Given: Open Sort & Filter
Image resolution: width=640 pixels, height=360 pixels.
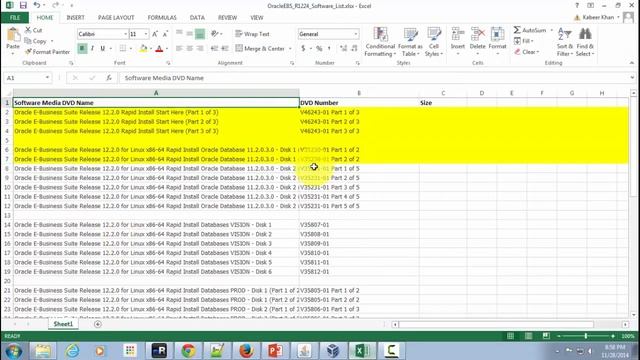Looking at the screenshot, I should [x=565, y=42].
